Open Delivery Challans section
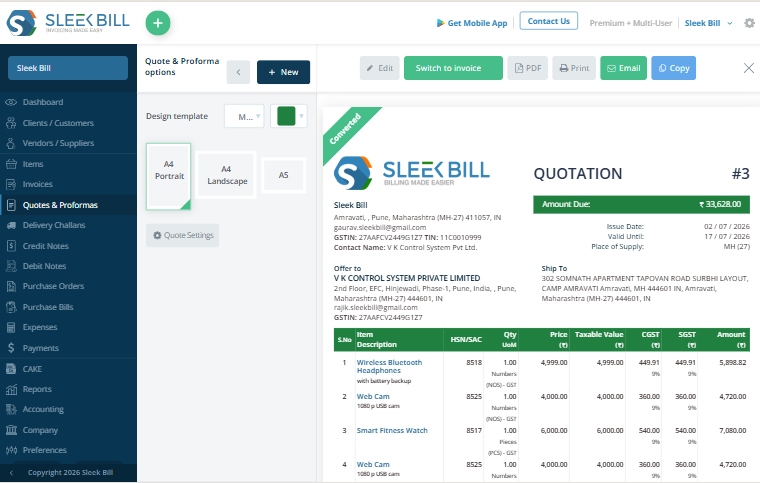Viewport: 760px width, 483px height. (x=54, y=225)
